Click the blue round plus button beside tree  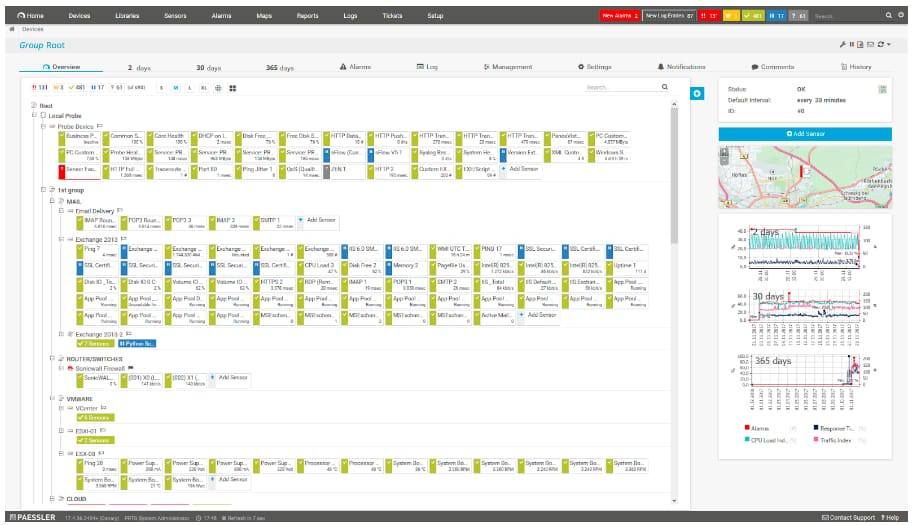coord(697,93)
